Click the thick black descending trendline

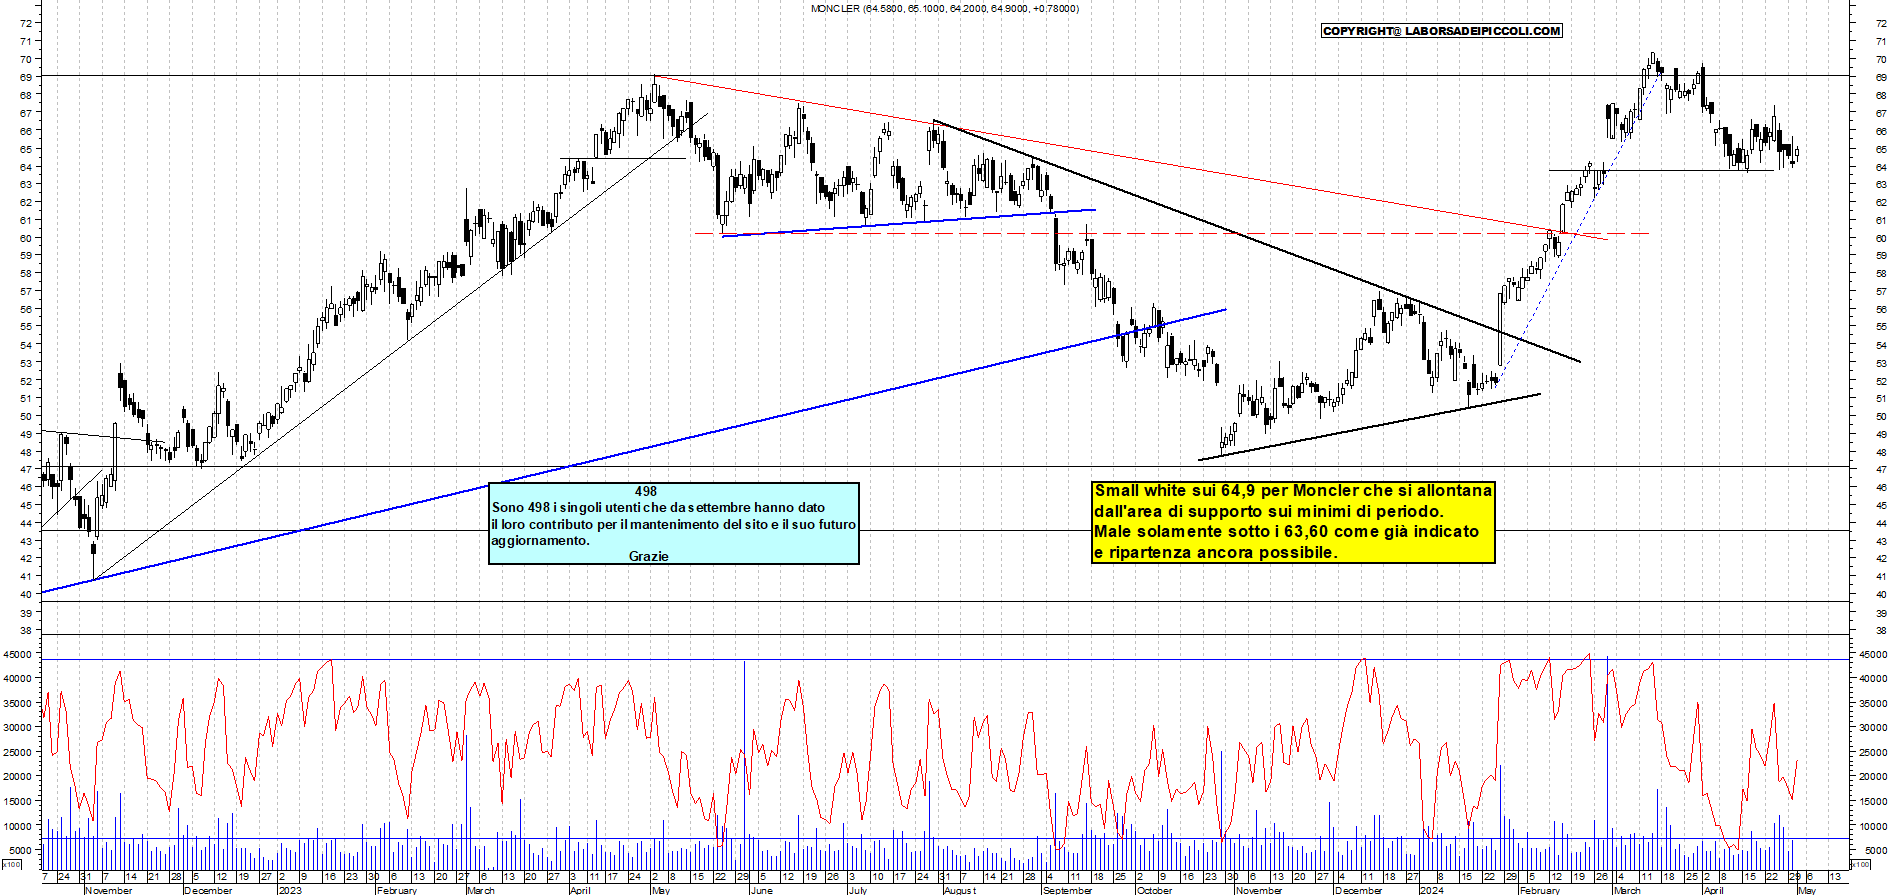(x=1256, y=241)
